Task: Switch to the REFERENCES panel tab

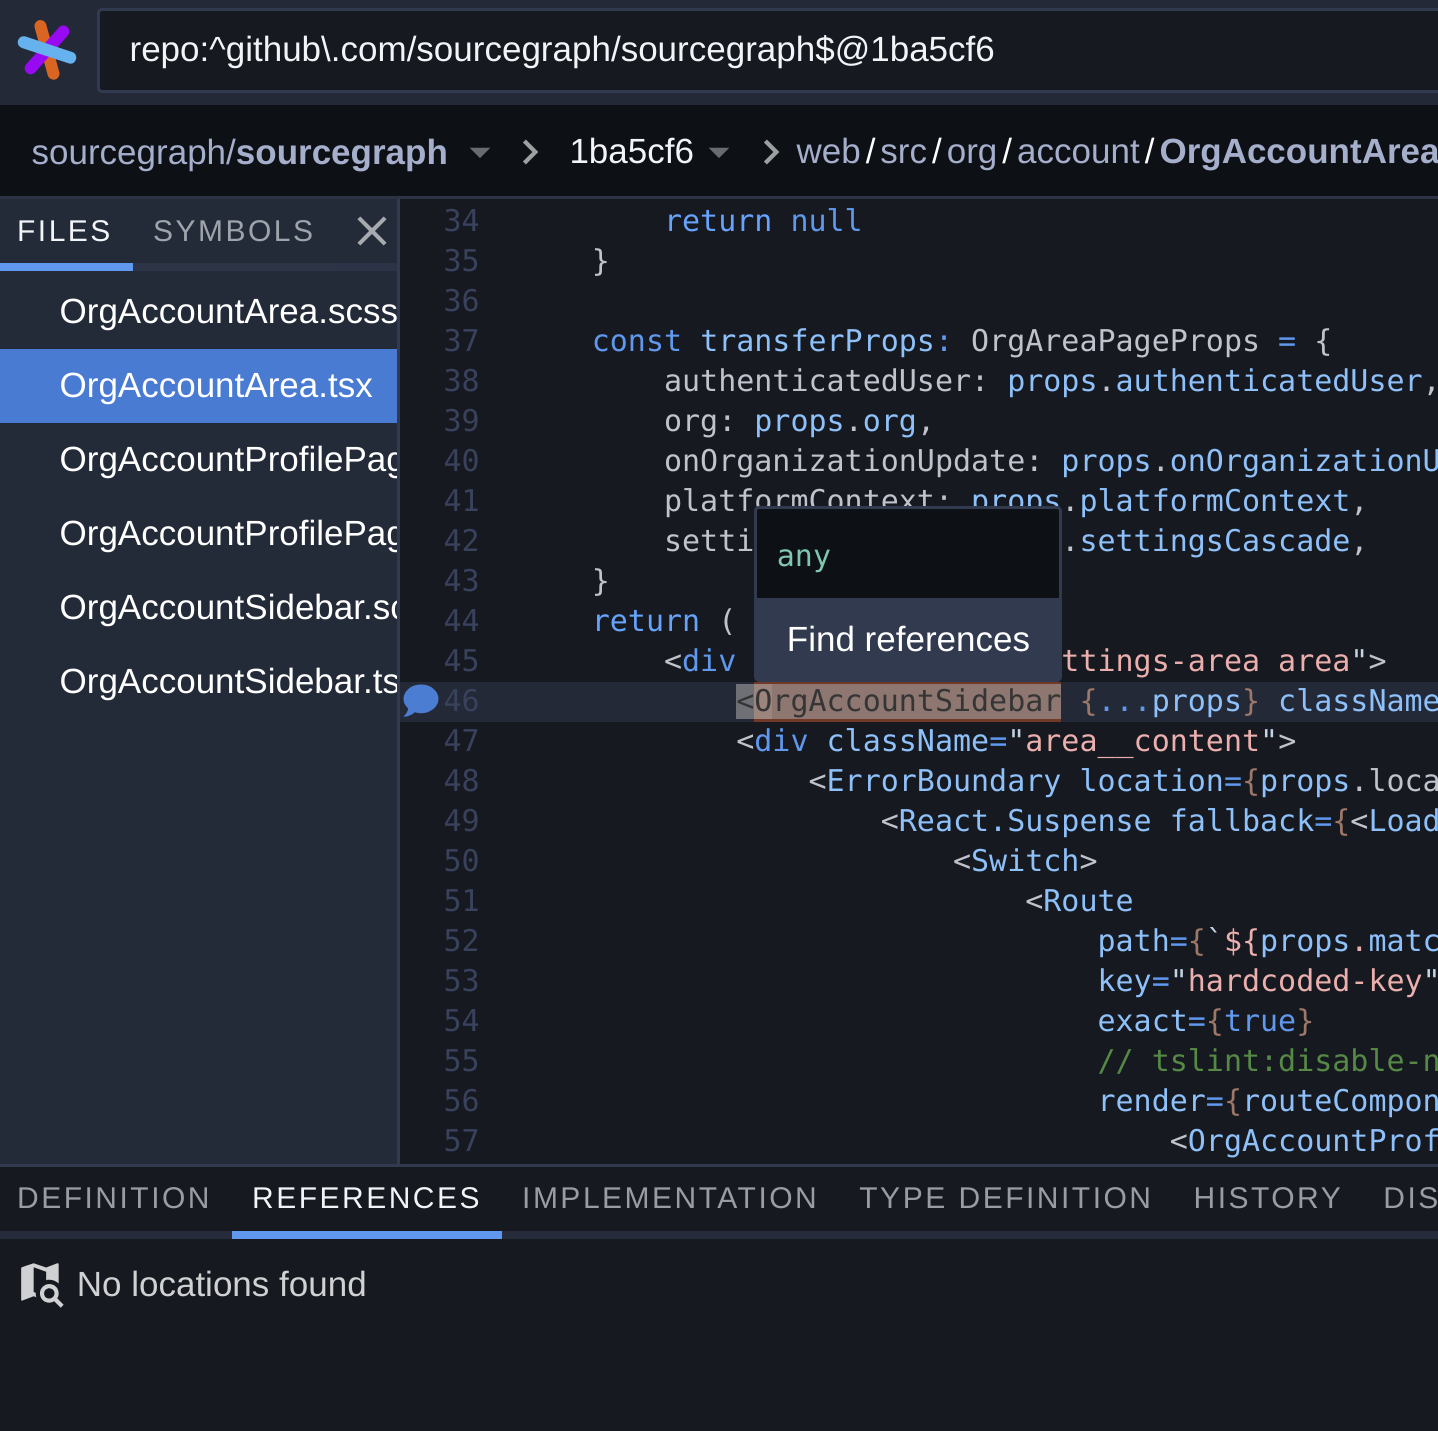Action: pyautogui.click(x=366, y=1198)
